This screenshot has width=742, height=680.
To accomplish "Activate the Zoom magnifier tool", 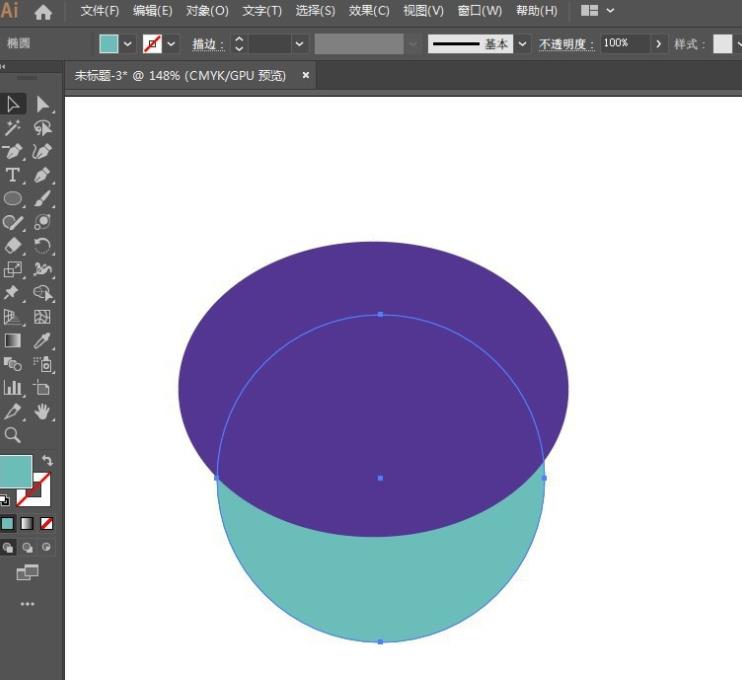I will (x=13, y=435).
